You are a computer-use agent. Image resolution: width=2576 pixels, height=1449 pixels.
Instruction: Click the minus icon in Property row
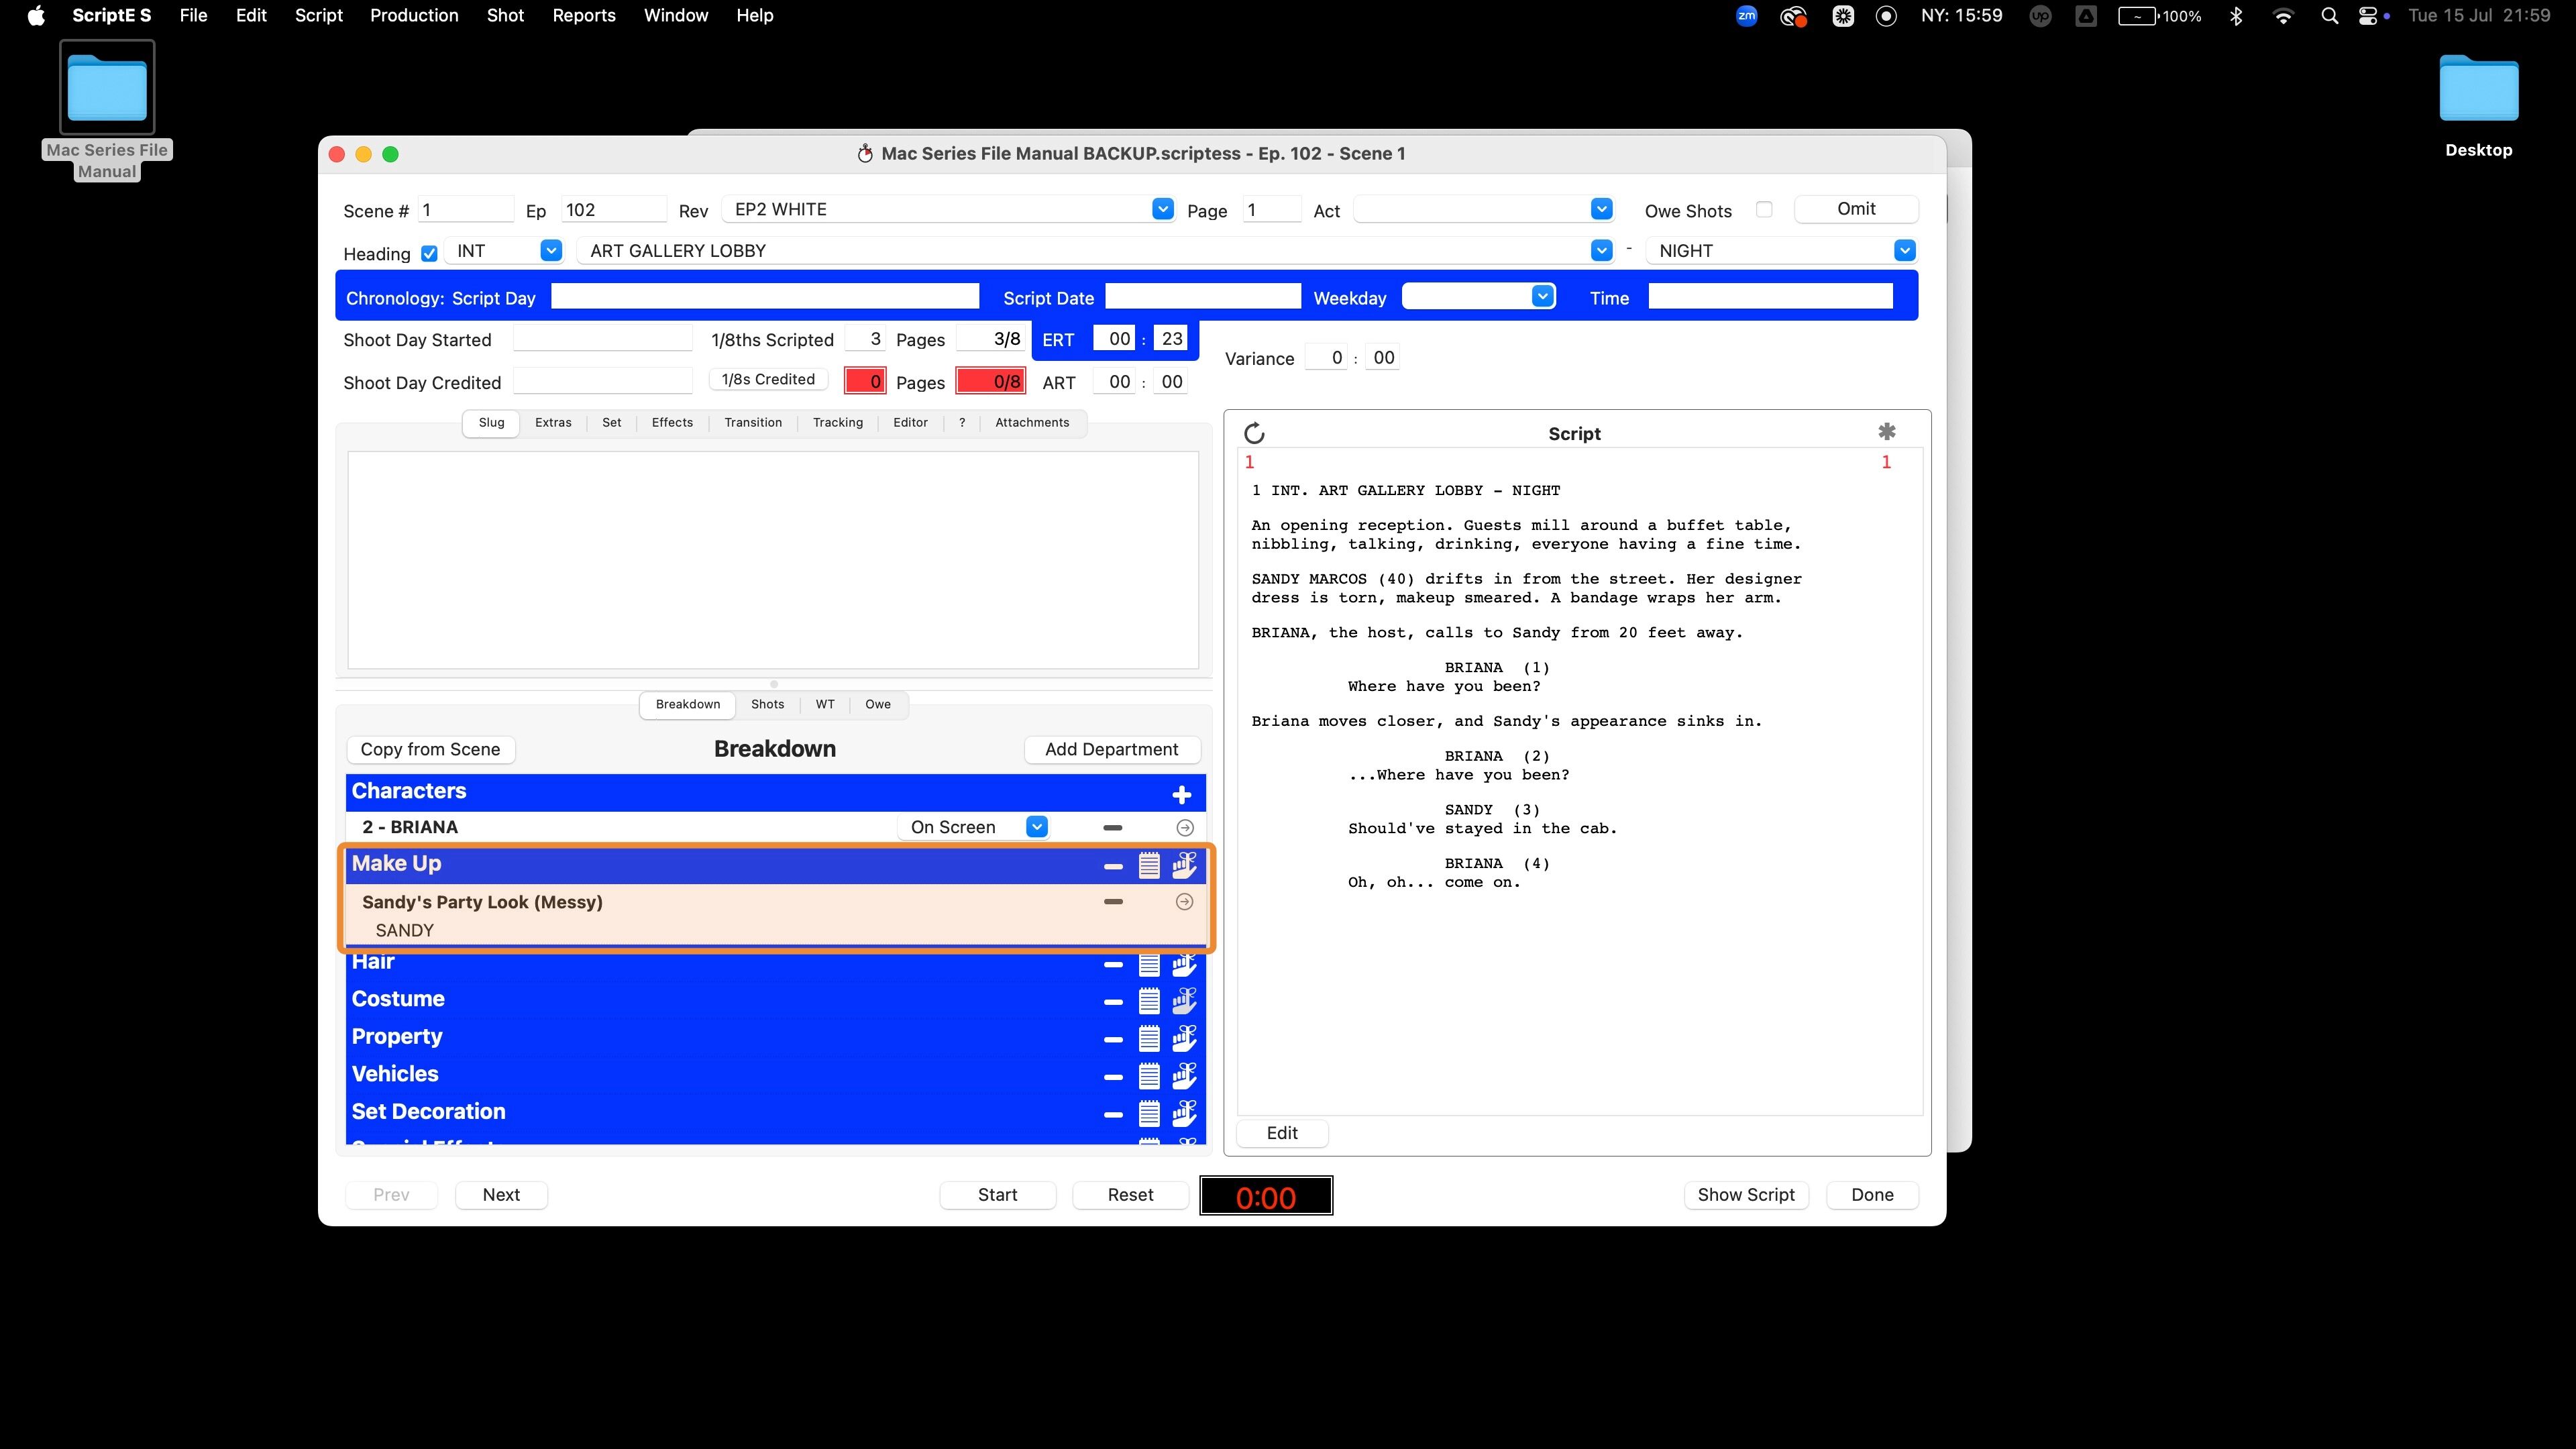[1113, 1039]
